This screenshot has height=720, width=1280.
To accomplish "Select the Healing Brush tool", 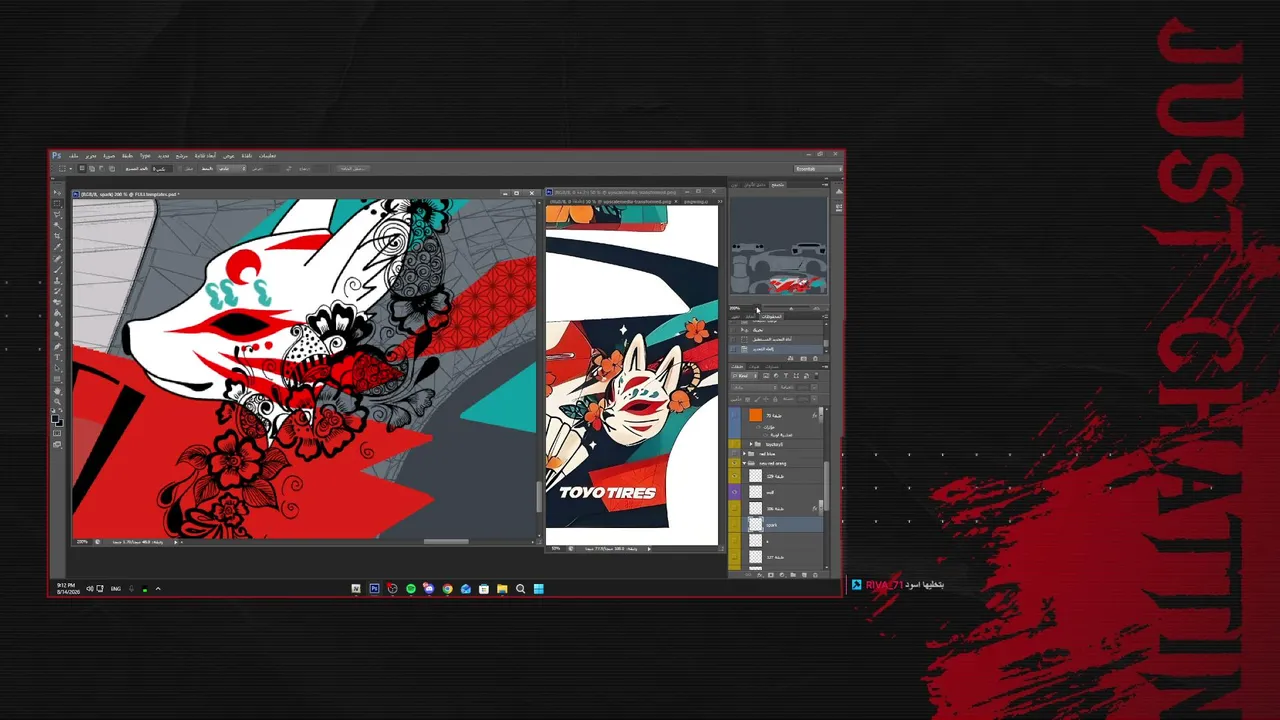I will point(57,259).
